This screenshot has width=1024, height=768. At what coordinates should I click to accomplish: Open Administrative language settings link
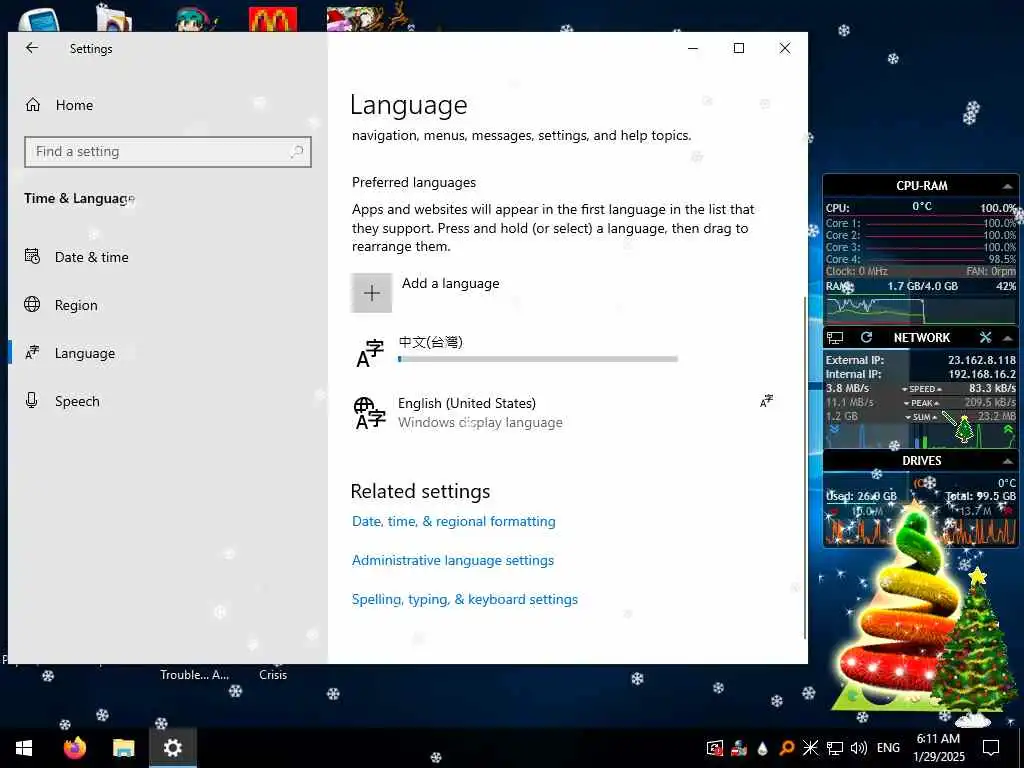coord(453,560)
